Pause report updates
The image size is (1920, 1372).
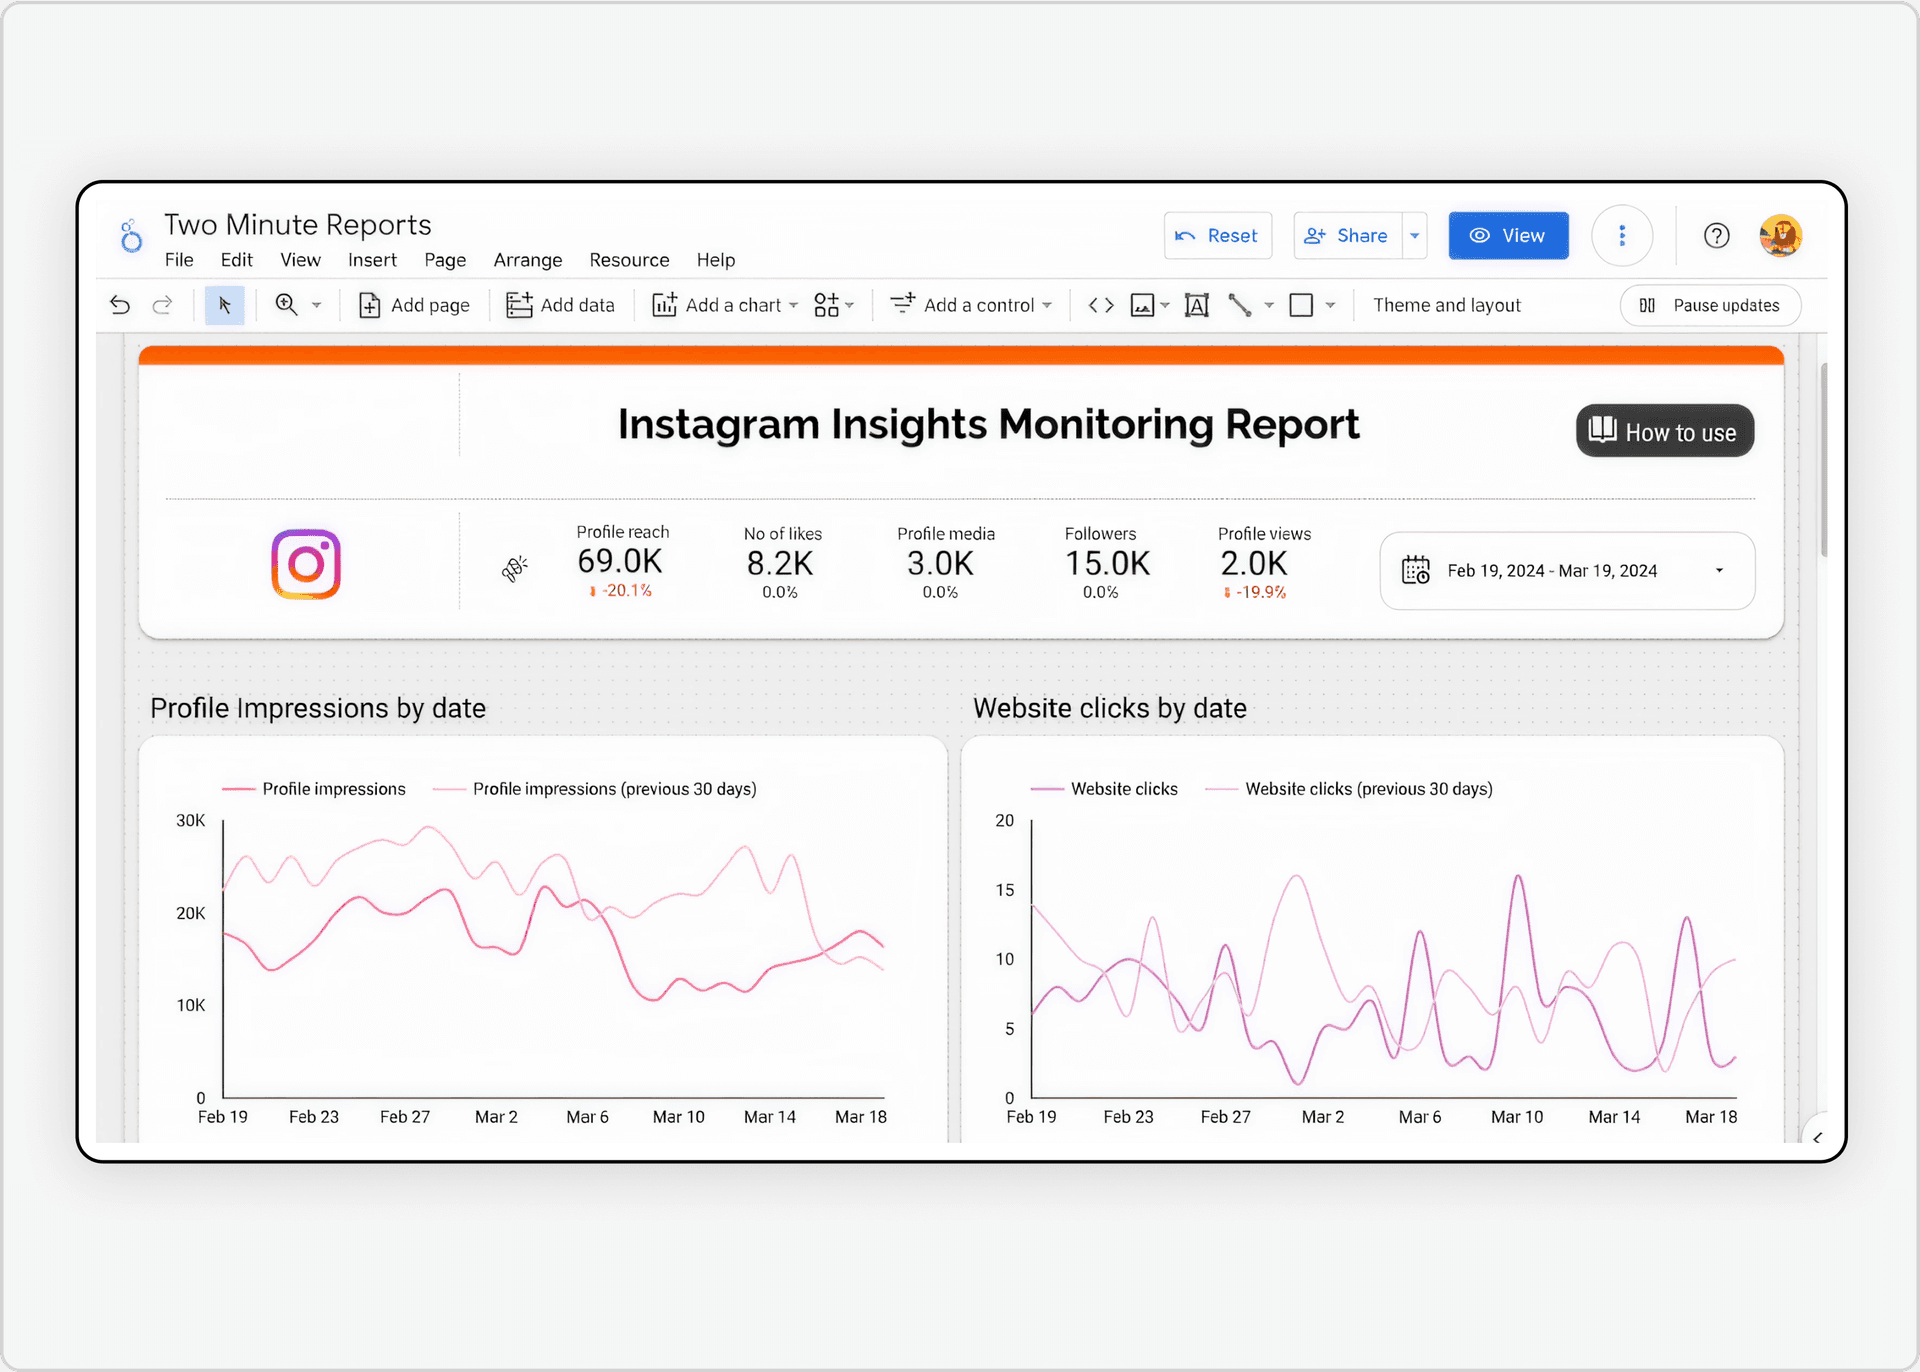(1710, 305)
